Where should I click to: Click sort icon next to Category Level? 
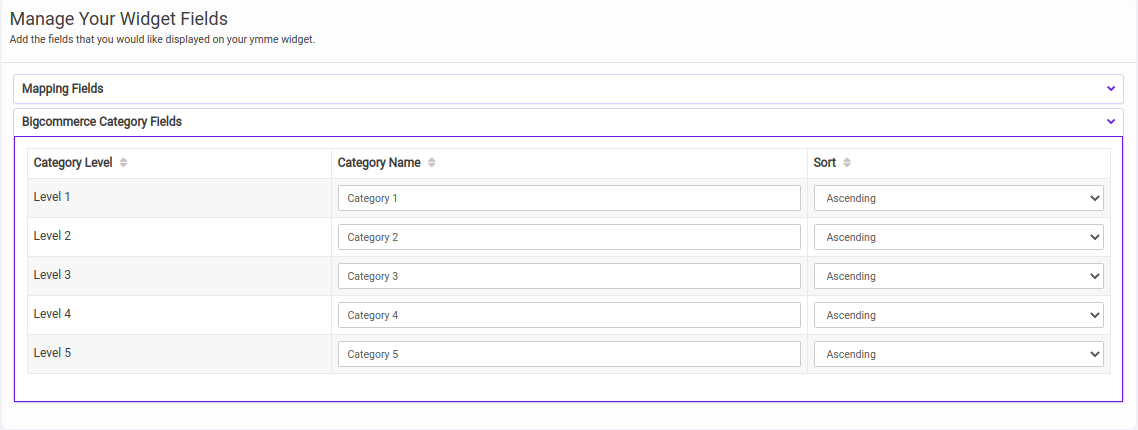pyautogui.click(x=123, y=163)
